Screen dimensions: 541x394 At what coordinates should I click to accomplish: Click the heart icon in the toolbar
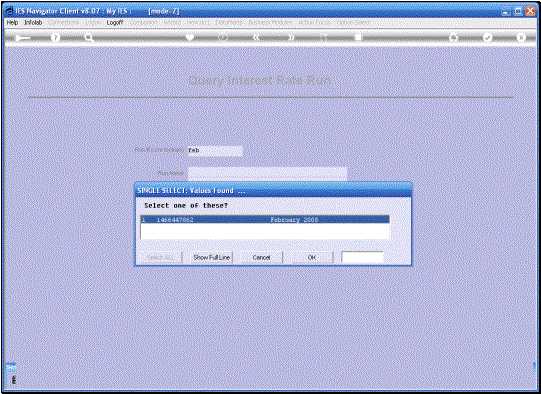190,37
